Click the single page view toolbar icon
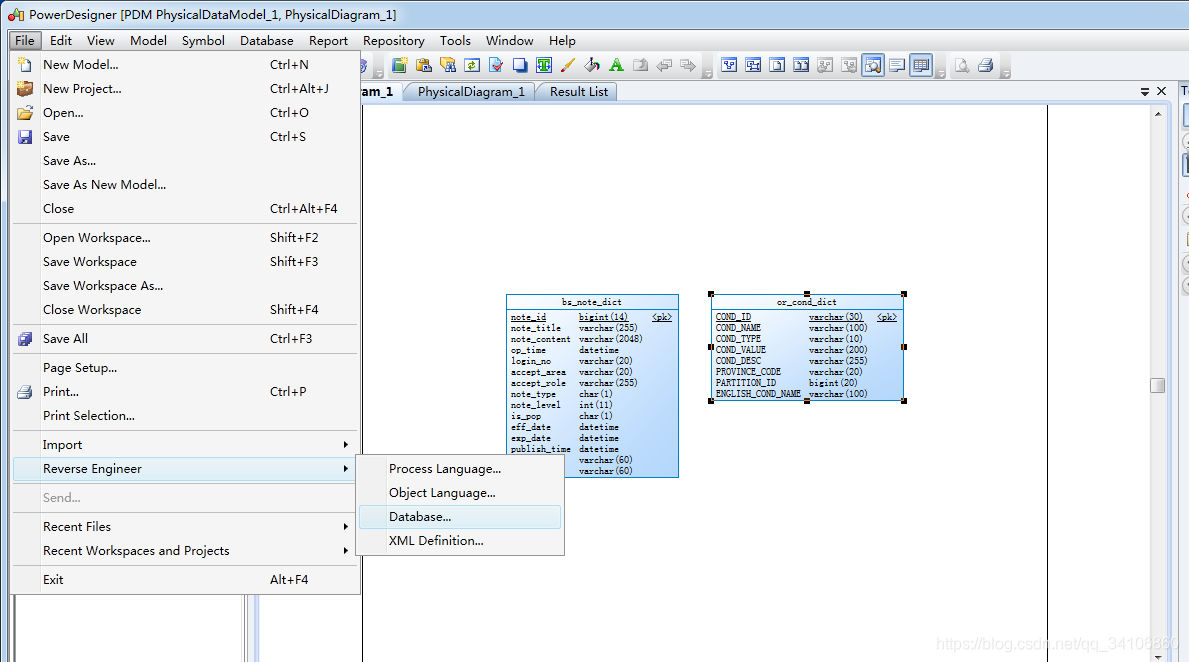Viewport: 1189px width, 662px height. pyautogui.click(x=777, y=65)
